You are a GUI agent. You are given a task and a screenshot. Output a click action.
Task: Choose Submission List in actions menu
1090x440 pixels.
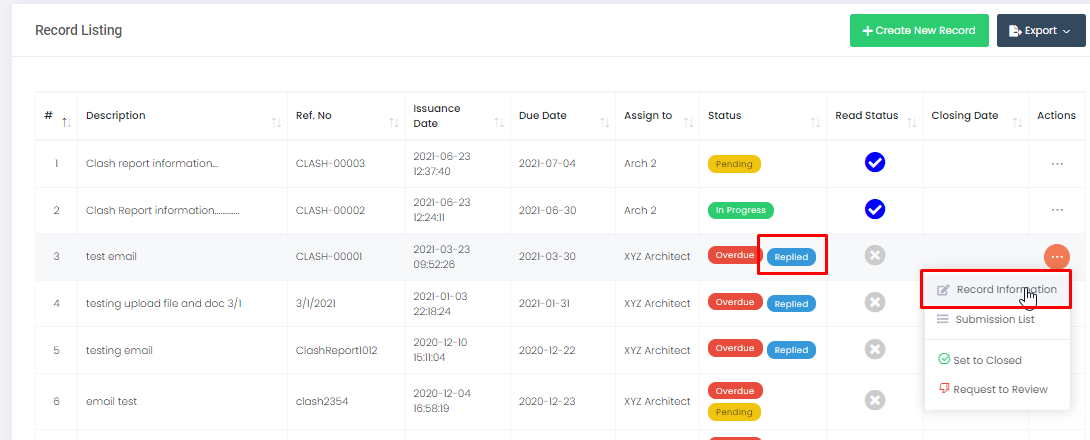994,319
